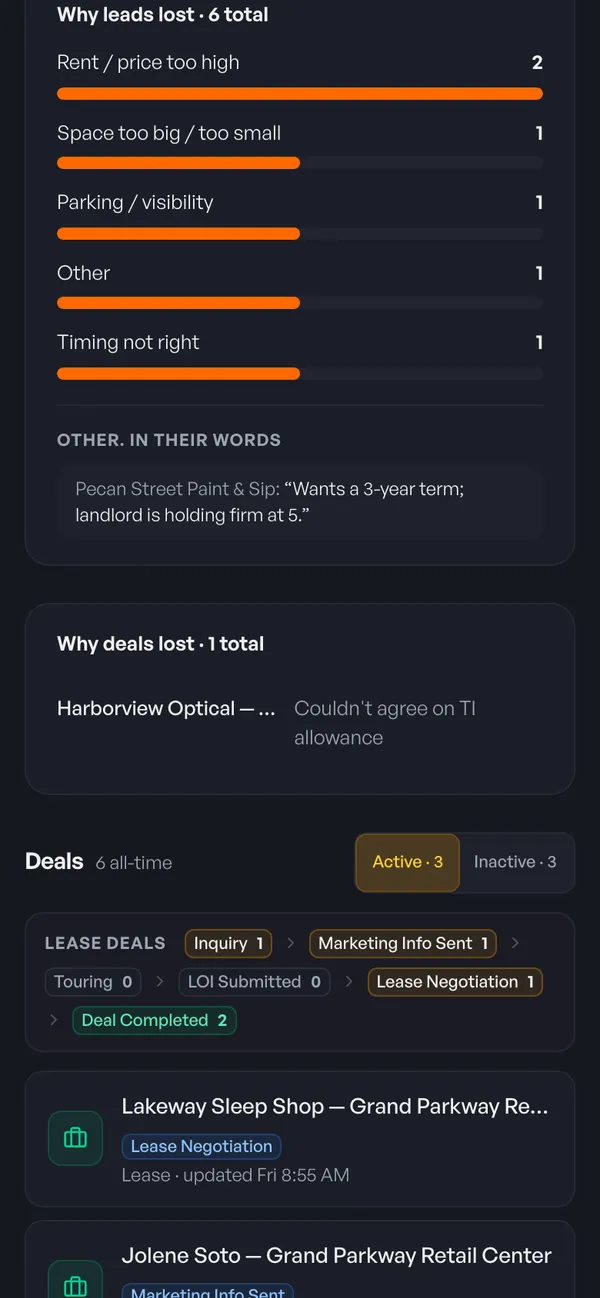
Task: Click chevron before Deal Completed stage
Action: point(54,1020)
